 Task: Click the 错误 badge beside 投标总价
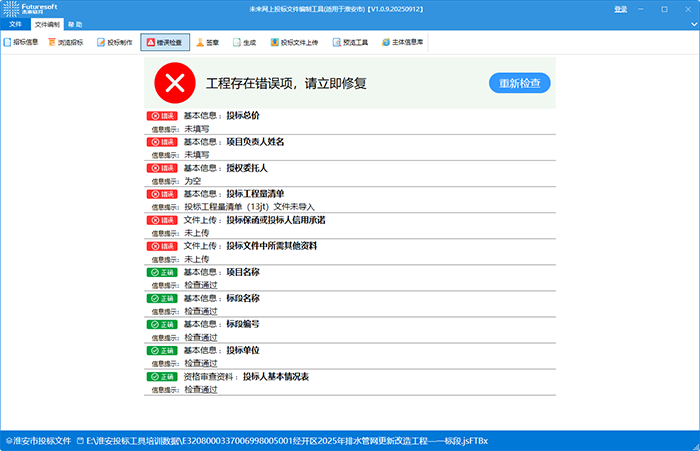click(x=162, y=116)
